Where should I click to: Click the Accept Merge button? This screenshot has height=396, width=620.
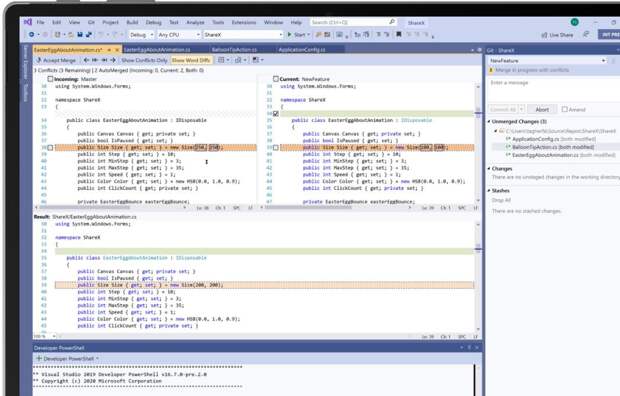[x=56, y=60]
